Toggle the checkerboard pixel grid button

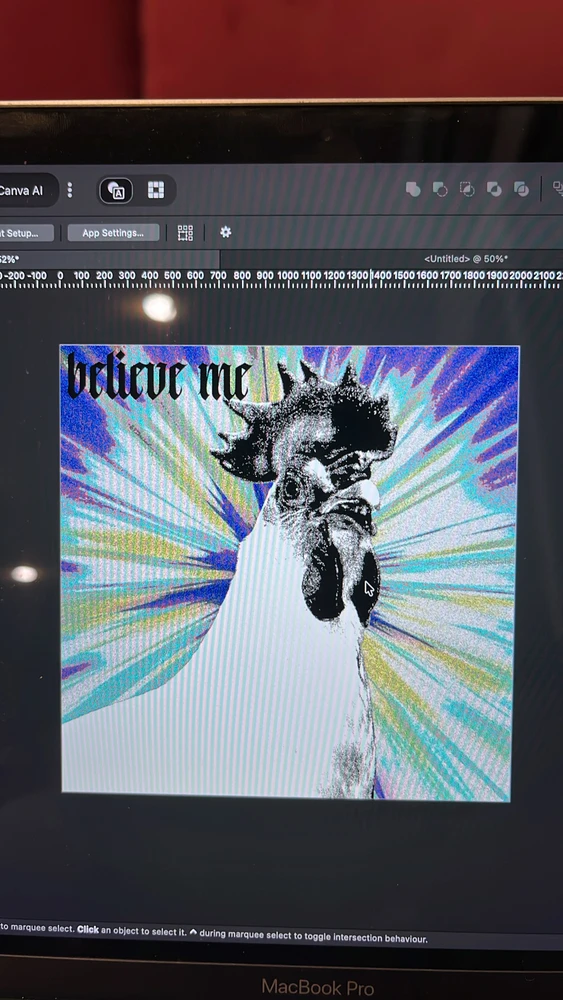pos(156,190)
